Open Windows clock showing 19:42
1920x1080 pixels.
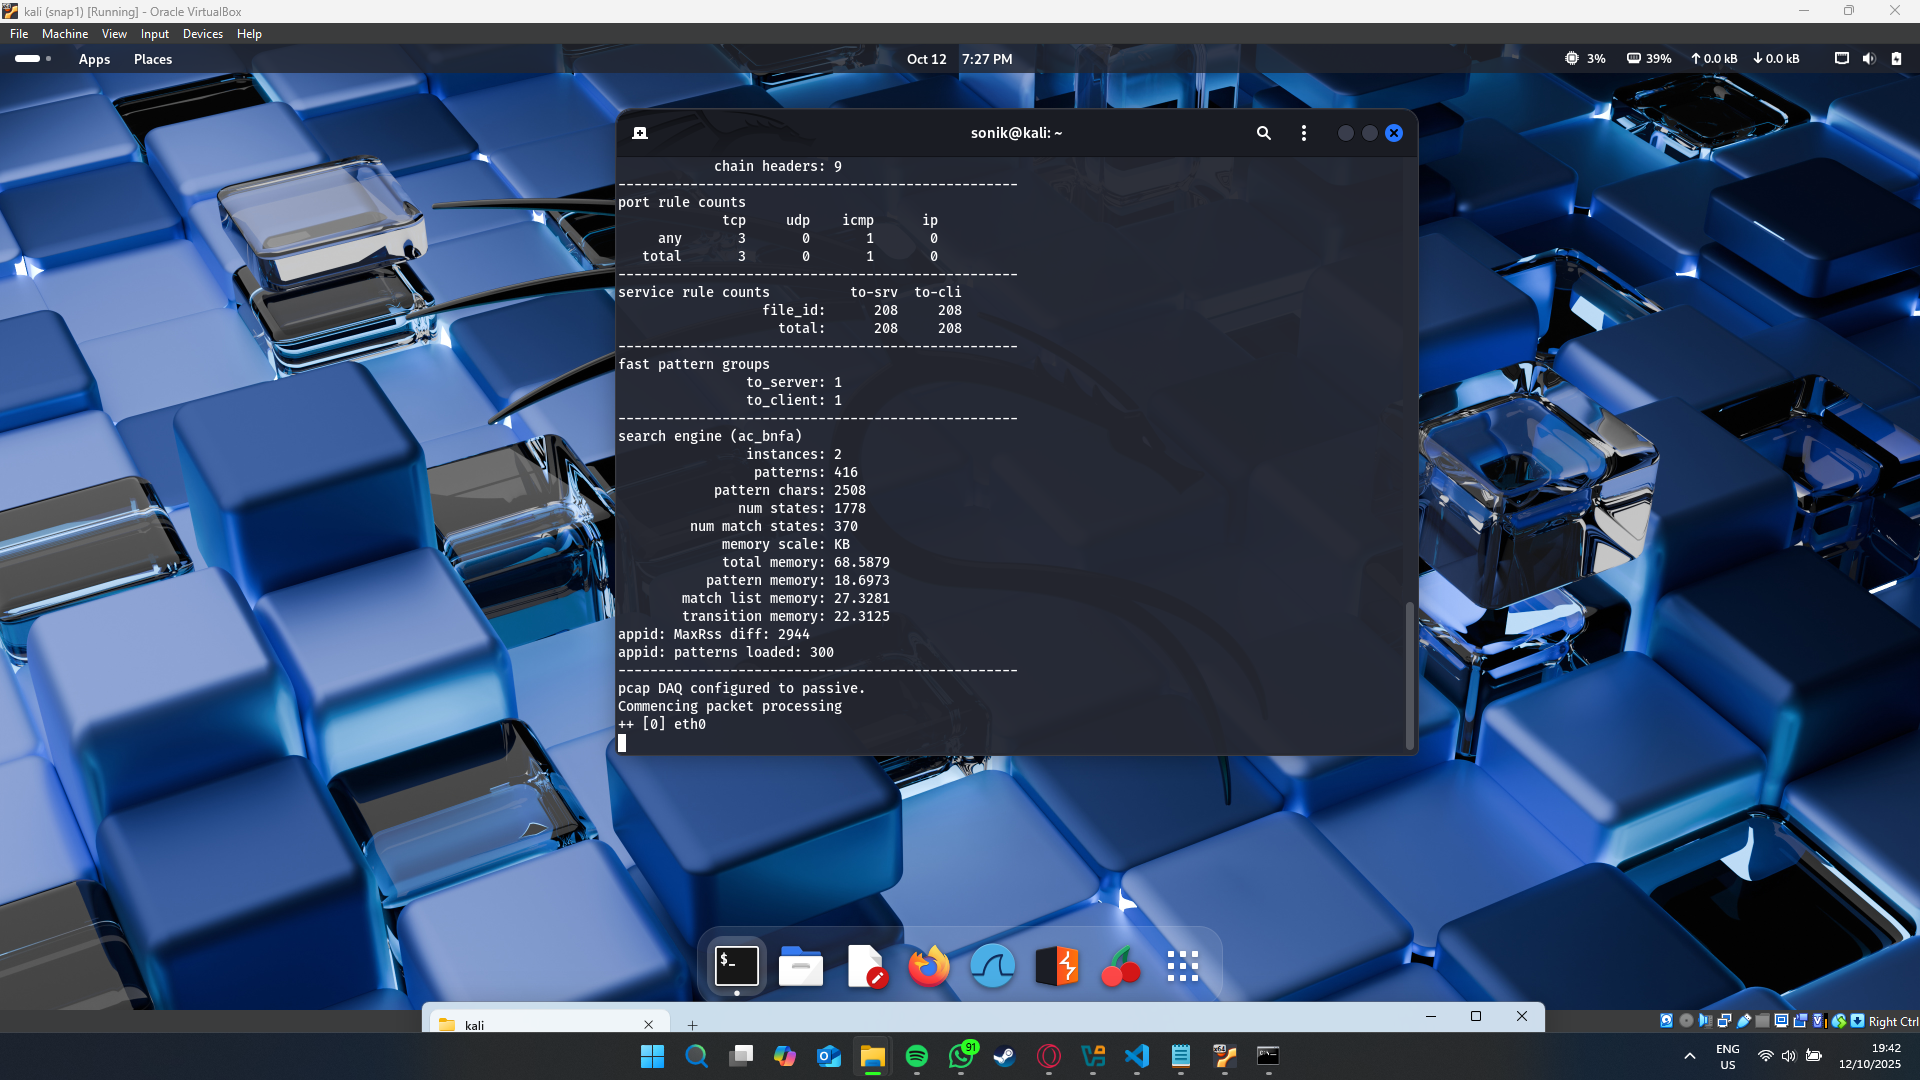click(1870, 1056)
